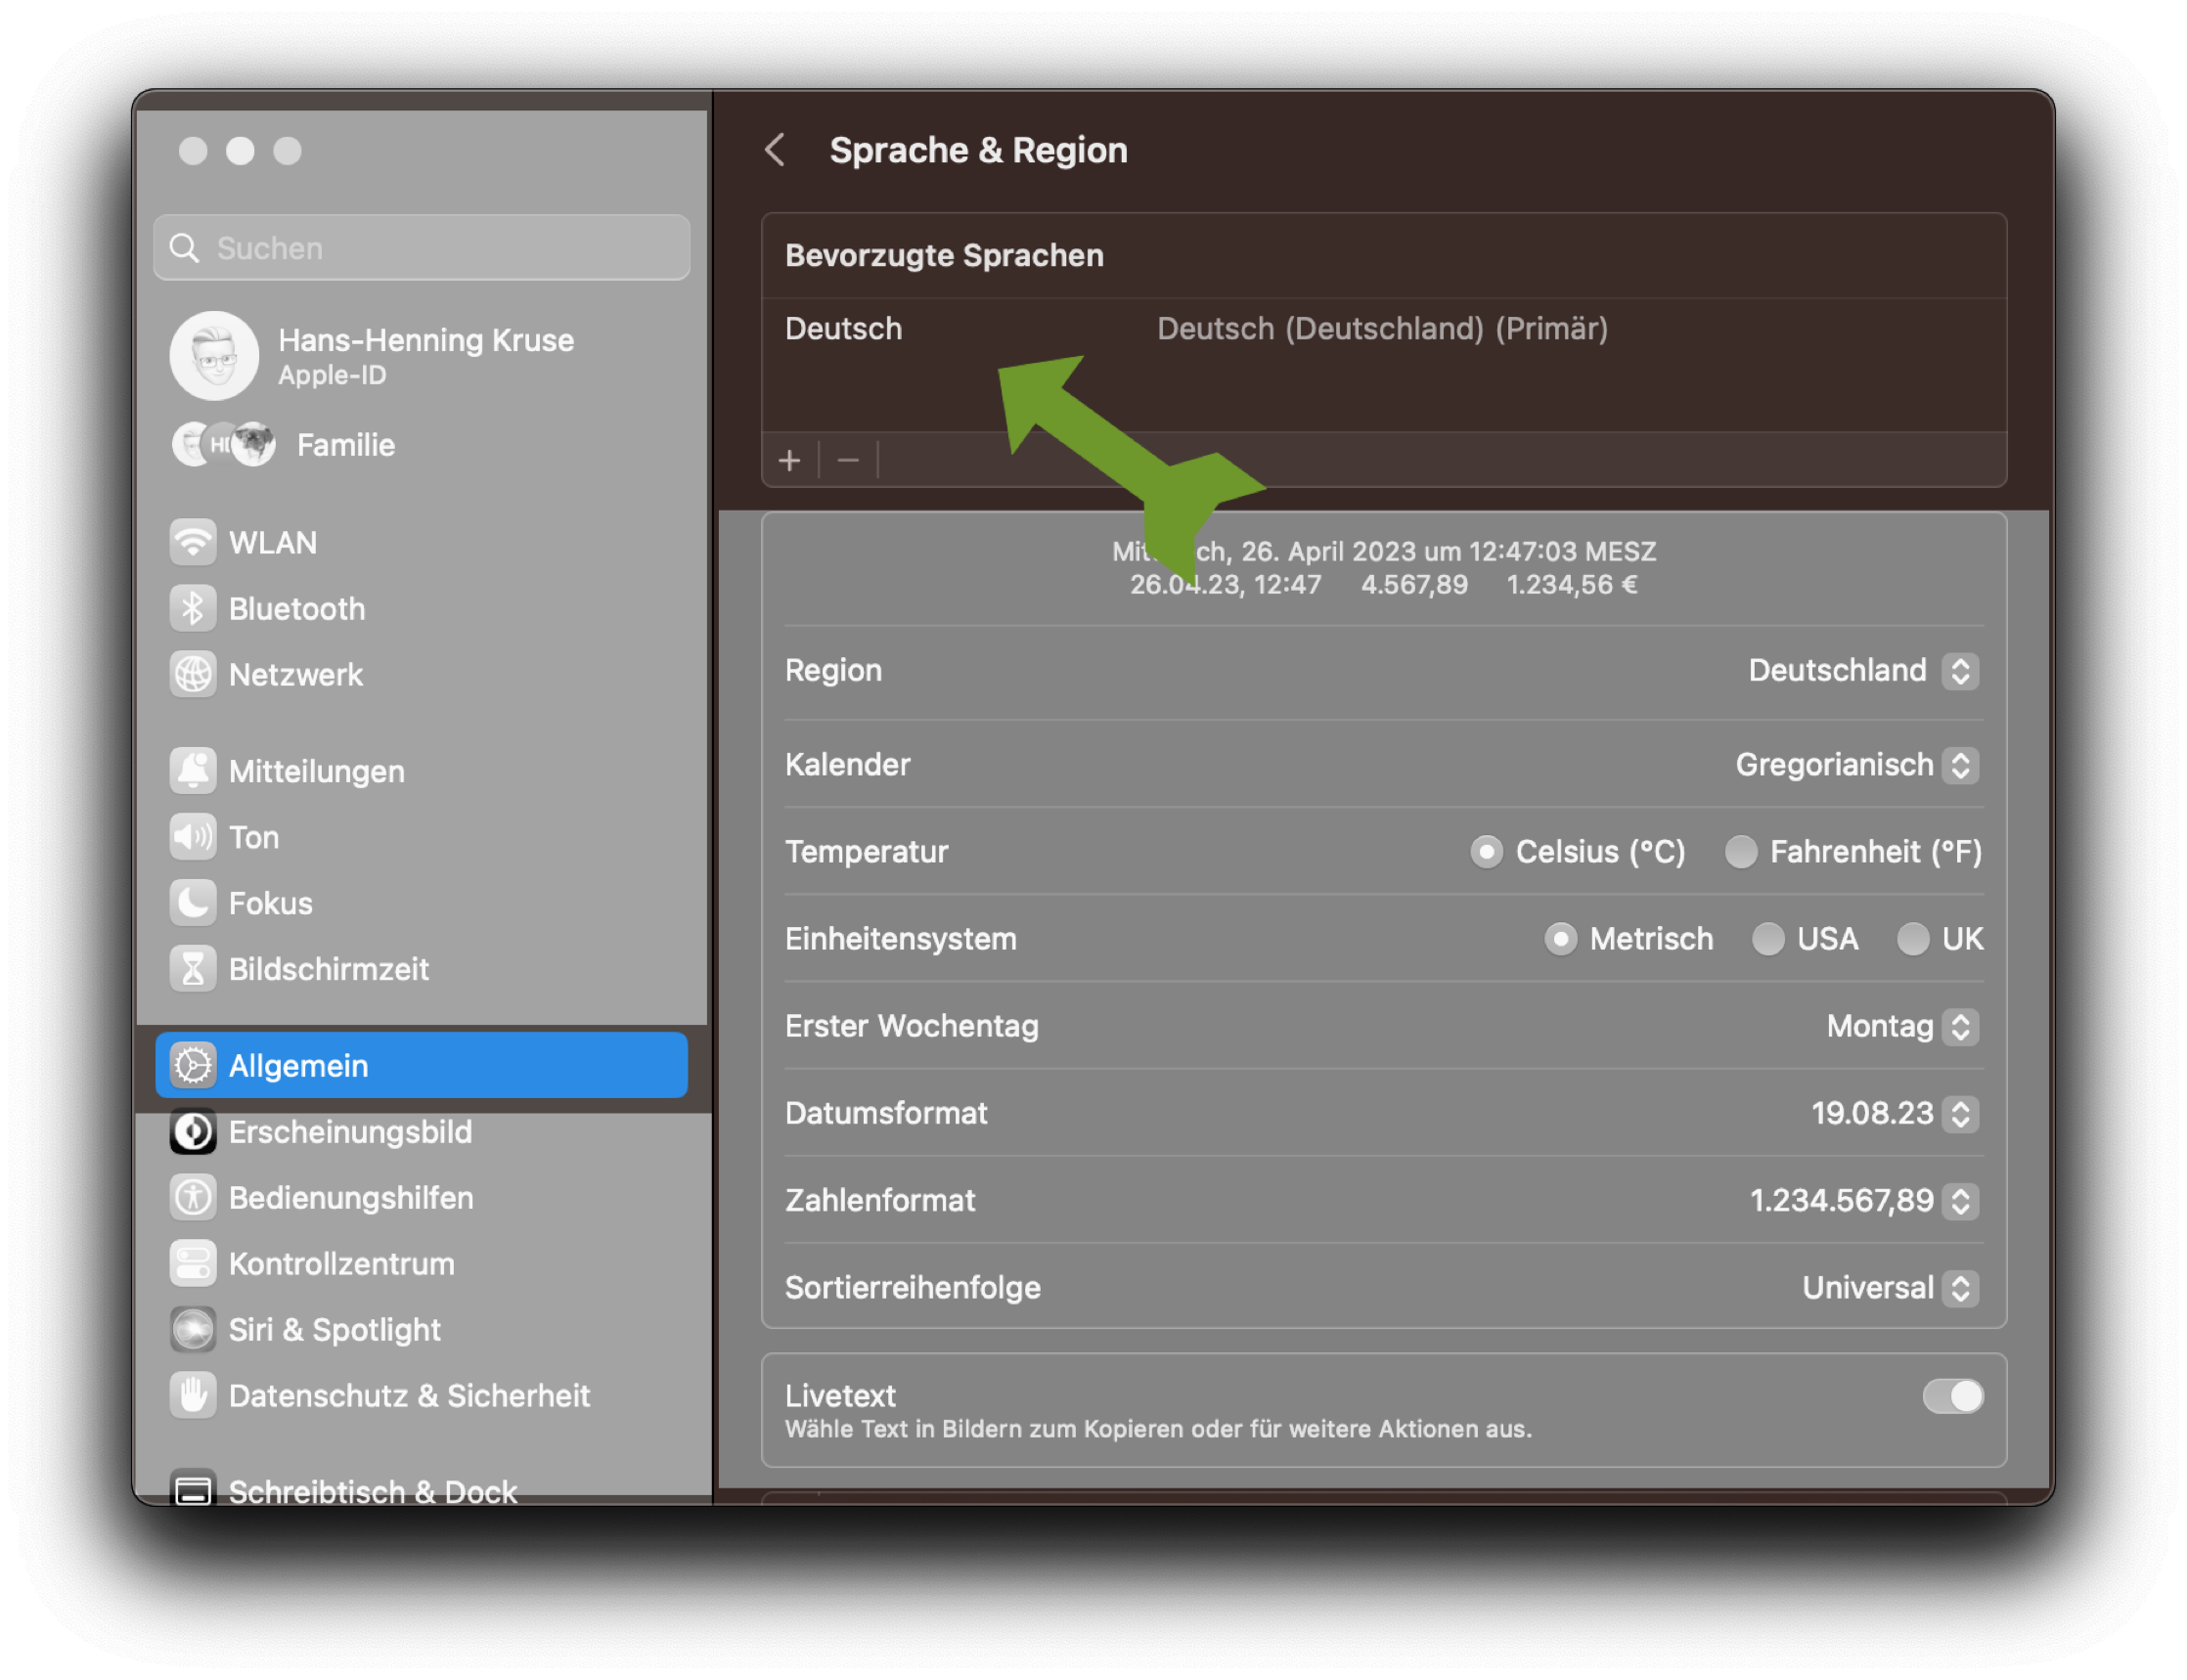
Task: Select the Netzwerk globe icon
Action: coord(193,674)
